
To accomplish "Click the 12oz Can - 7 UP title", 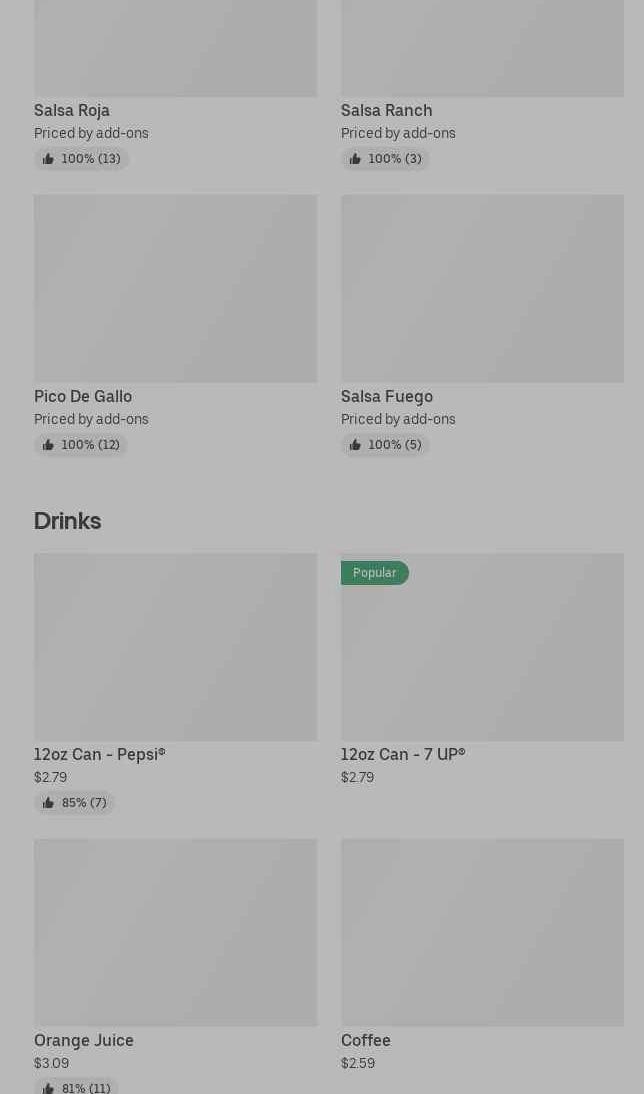I will coord(403,754).
